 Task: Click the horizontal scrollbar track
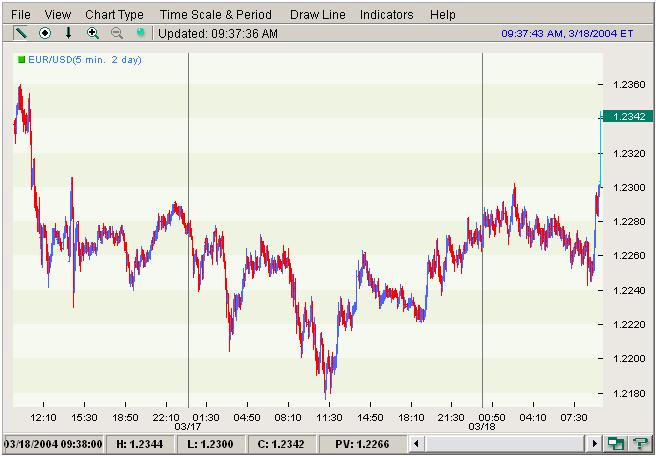tap(505, 444)
